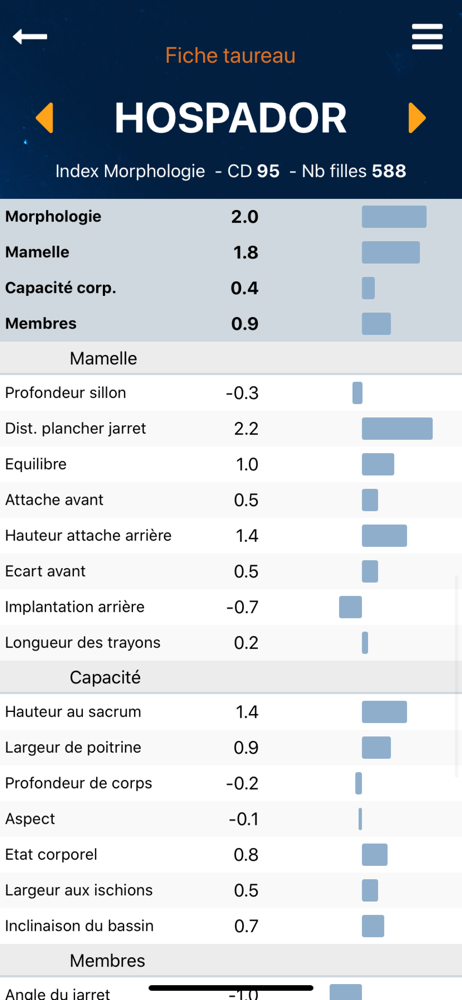The height and width of the screenshot is (1000, 462).
Task: Tap the Implantation arrière negative bar
Action: [x=350, y=607]
